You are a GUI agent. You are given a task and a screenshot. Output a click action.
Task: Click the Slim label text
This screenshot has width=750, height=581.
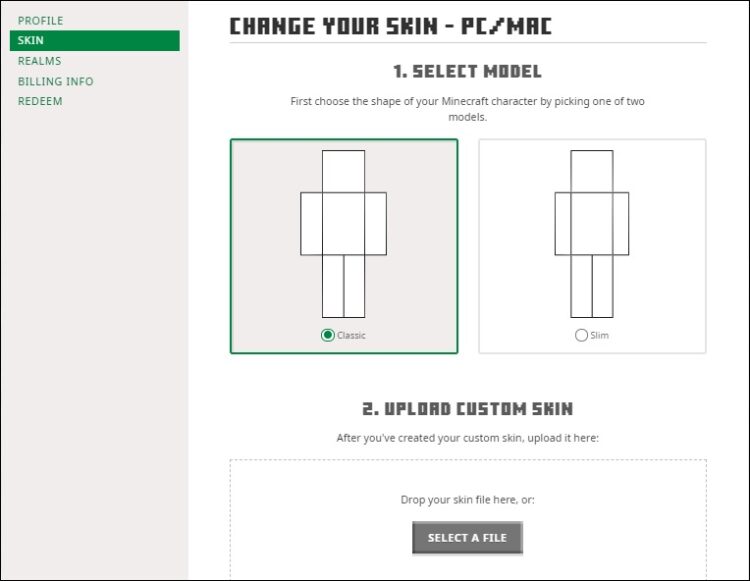599,335
